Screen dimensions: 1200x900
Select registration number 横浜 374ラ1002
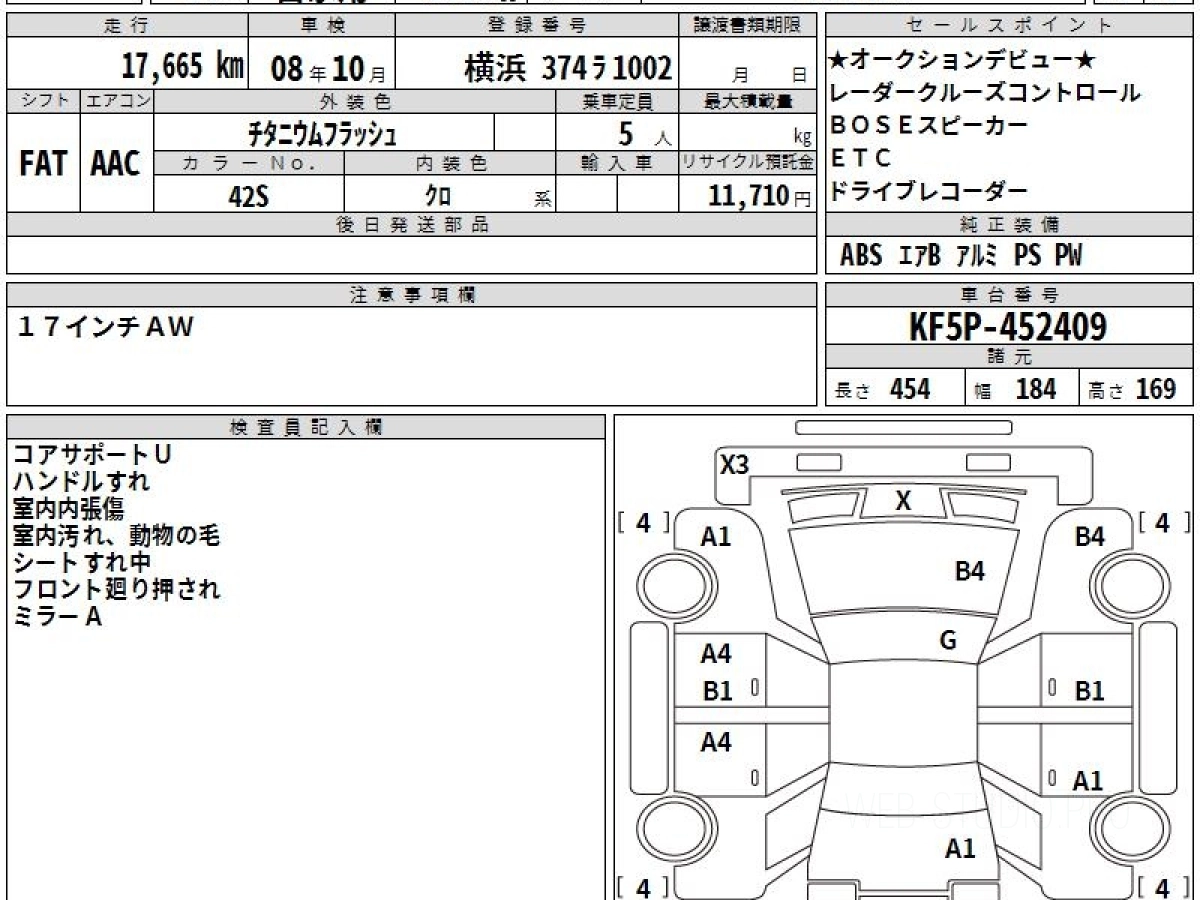tap(568, 68)
